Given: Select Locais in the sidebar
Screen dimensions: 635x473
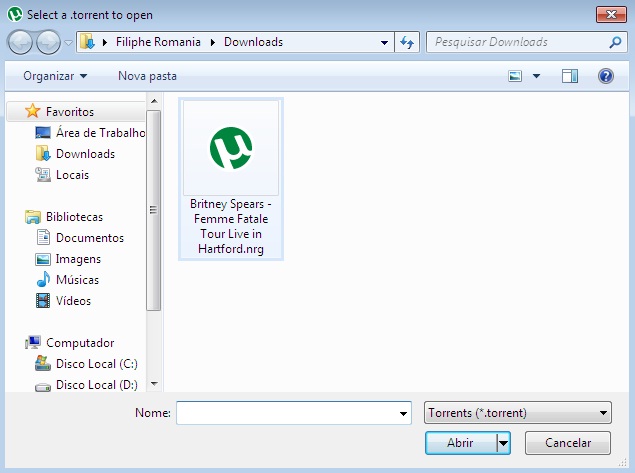Looking at the screenshot, I should tap(72, 175).
